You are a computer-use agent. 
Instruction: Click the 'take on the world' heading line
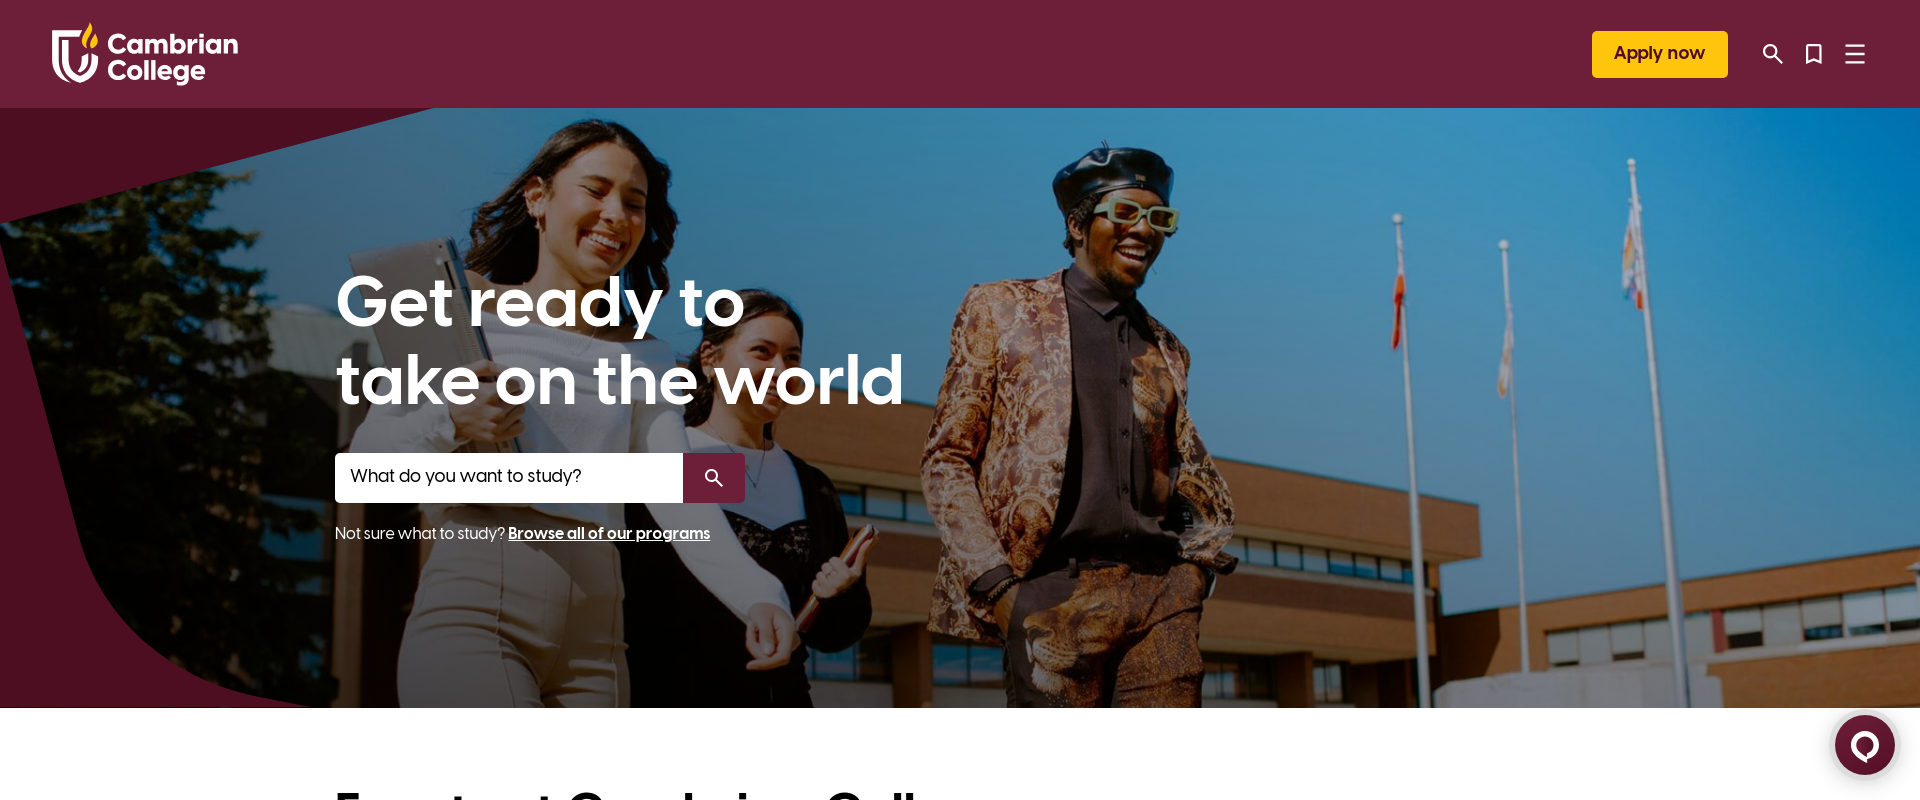click(620, 381)
